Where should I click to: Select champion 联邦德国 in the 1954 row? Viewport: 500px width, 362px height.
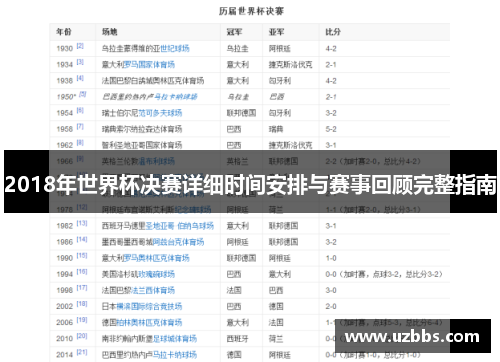coord(241,113)
